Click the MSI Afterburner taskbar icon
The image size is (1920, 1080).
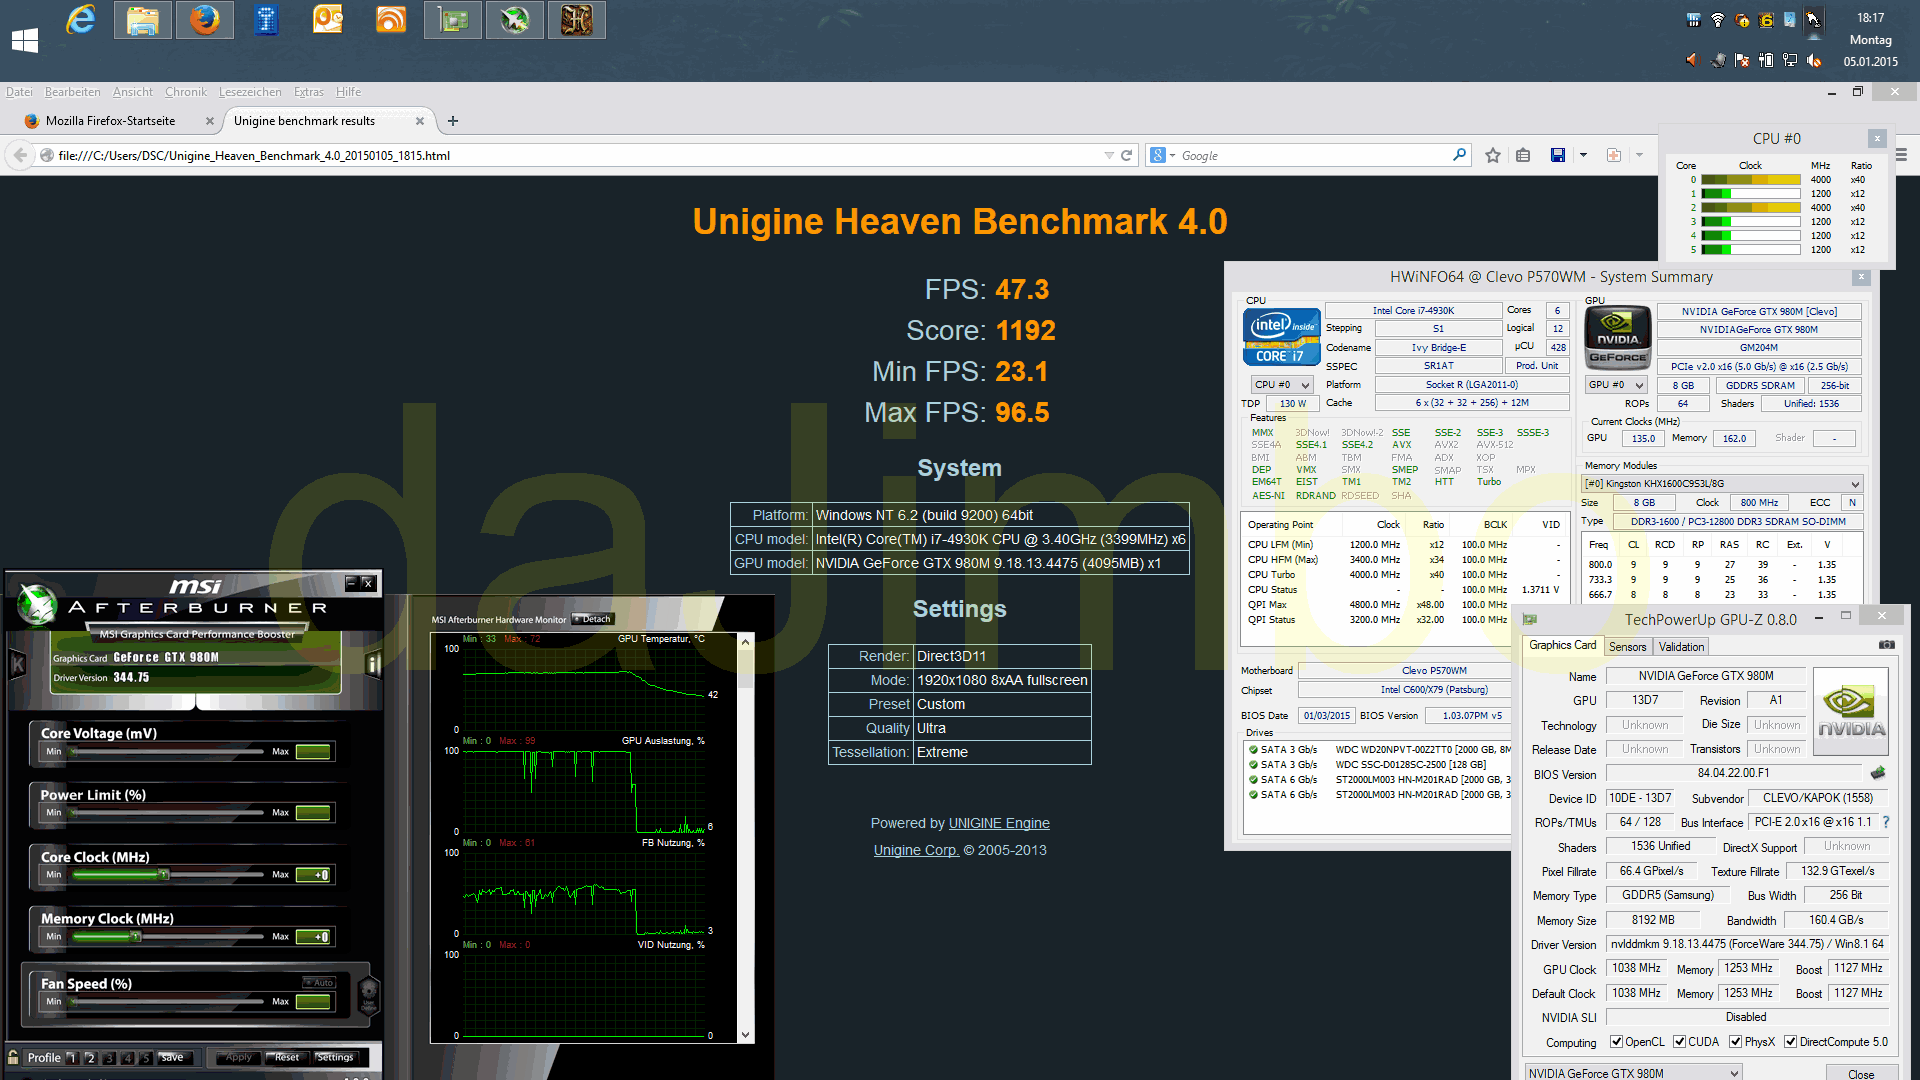[x=515, y=20]
